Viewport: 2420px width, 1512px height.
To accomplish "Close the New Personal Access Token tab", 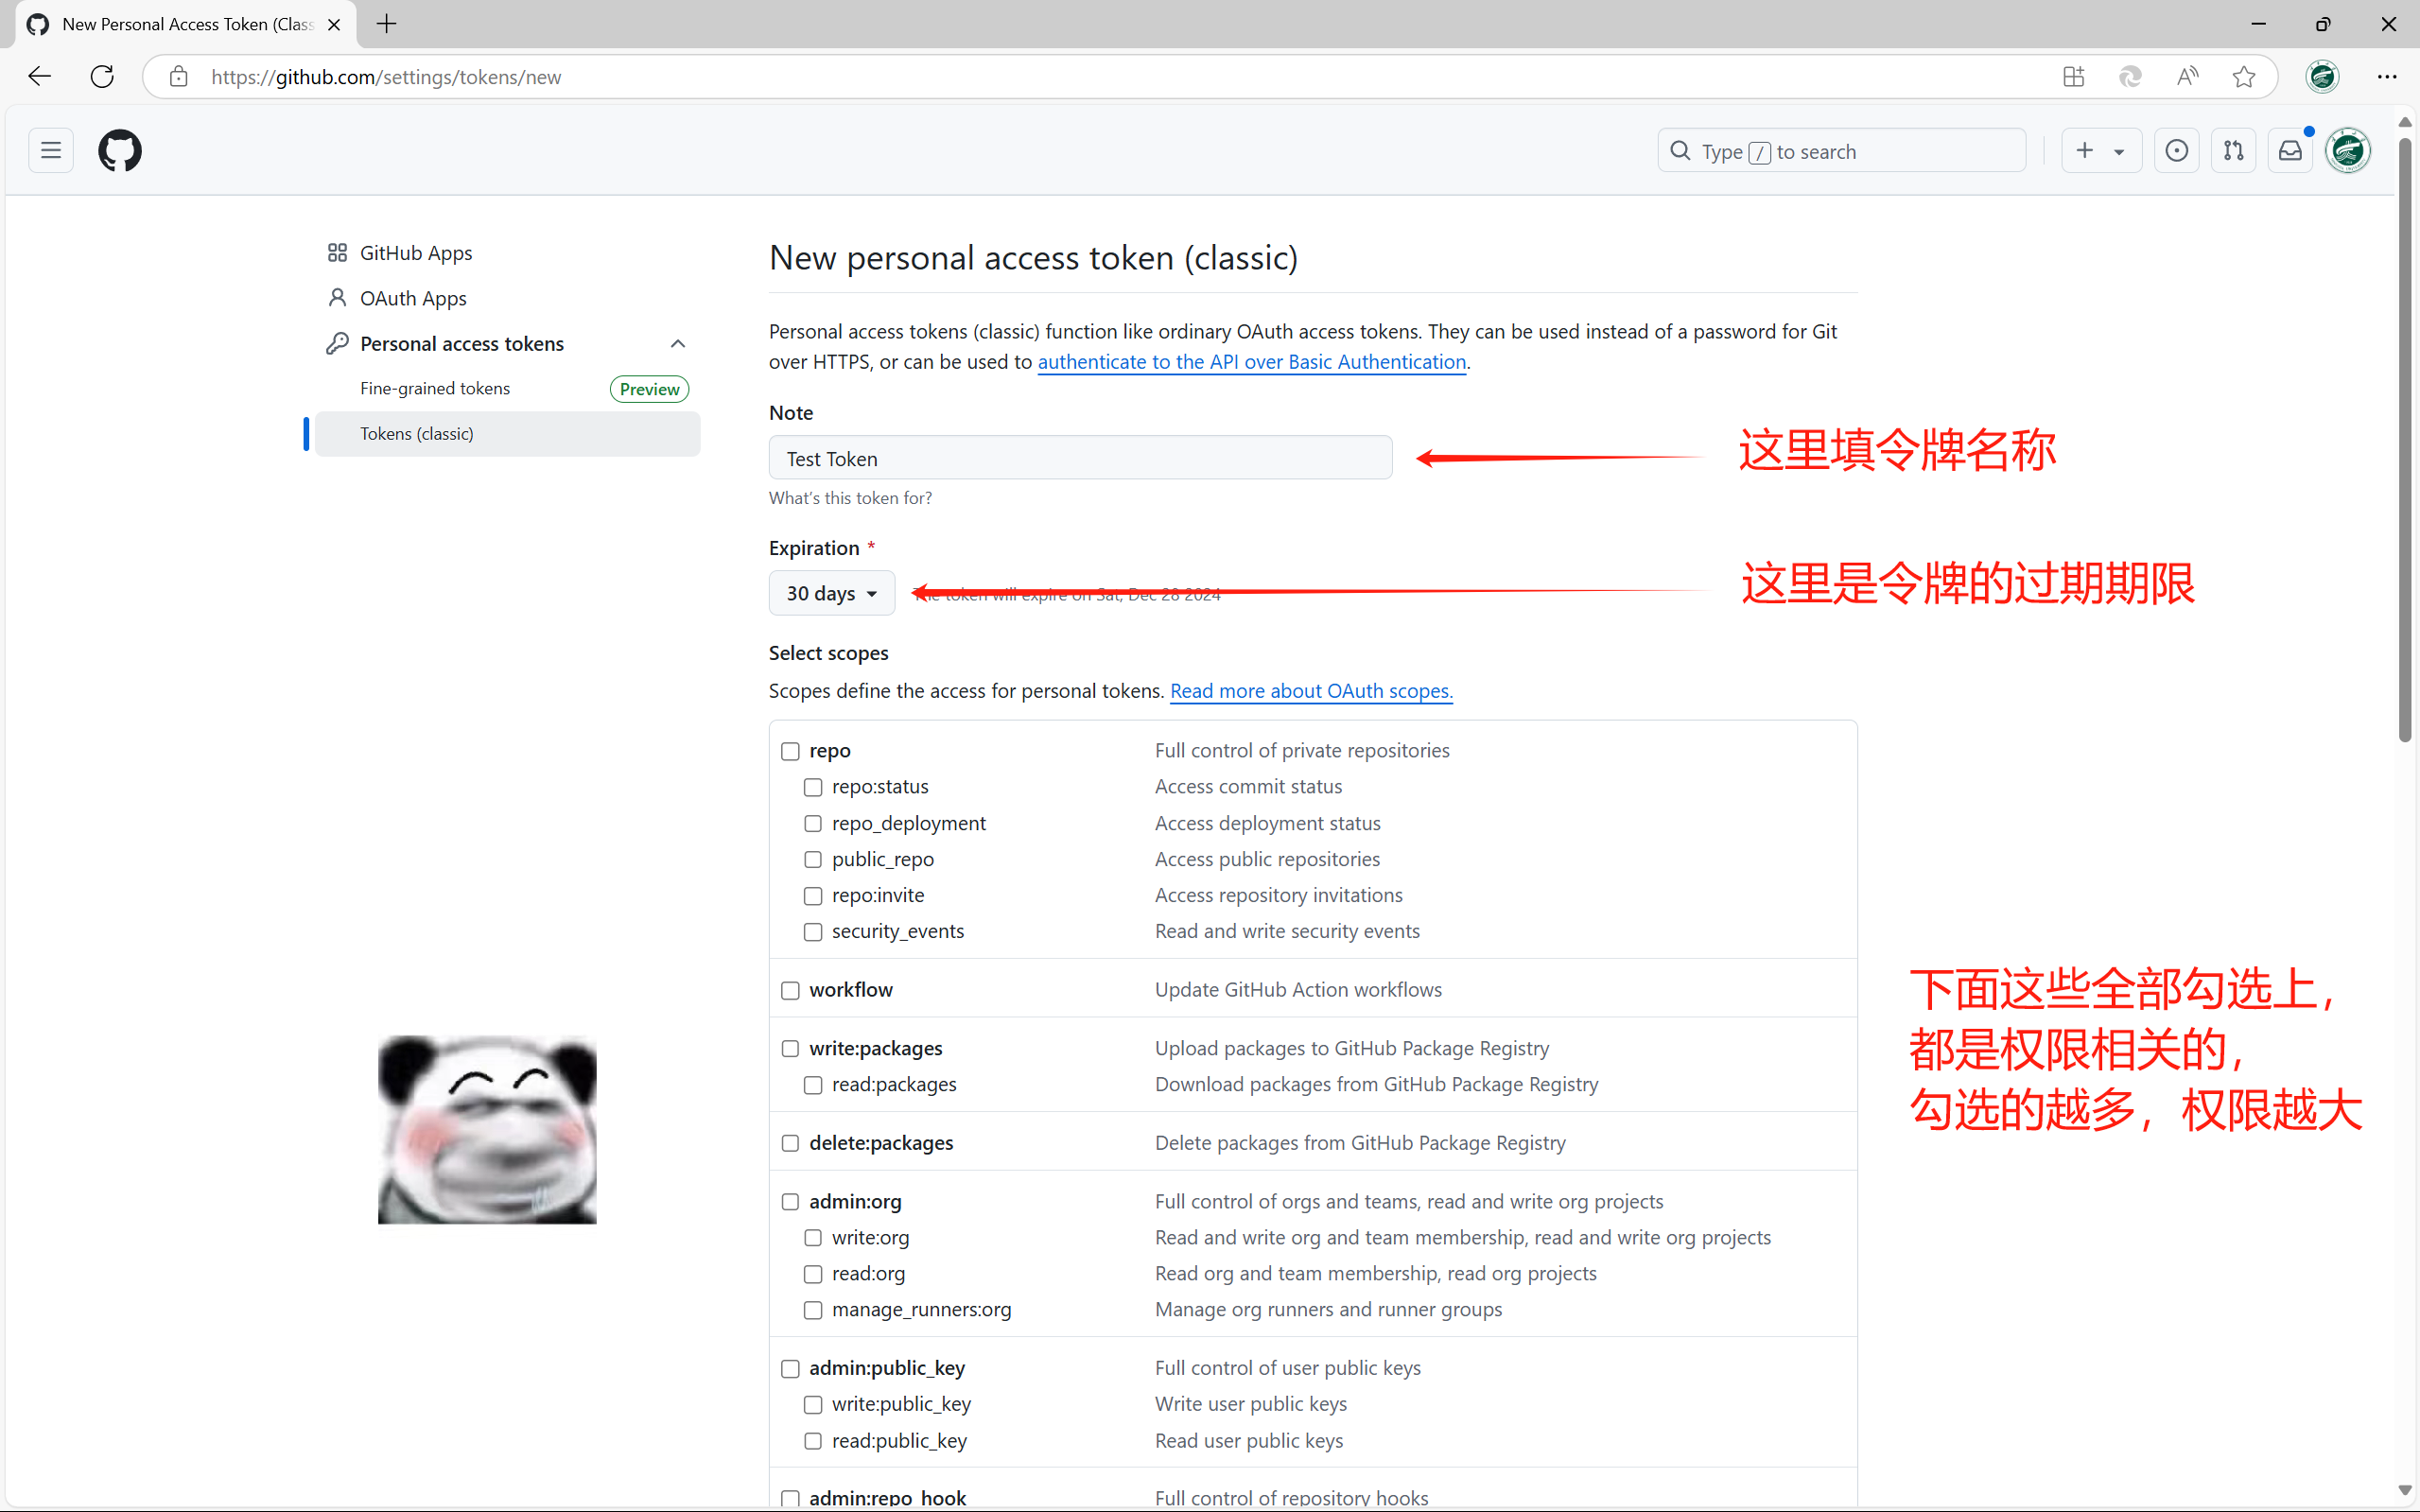I will pyautogui.click(x=334, y=24).
